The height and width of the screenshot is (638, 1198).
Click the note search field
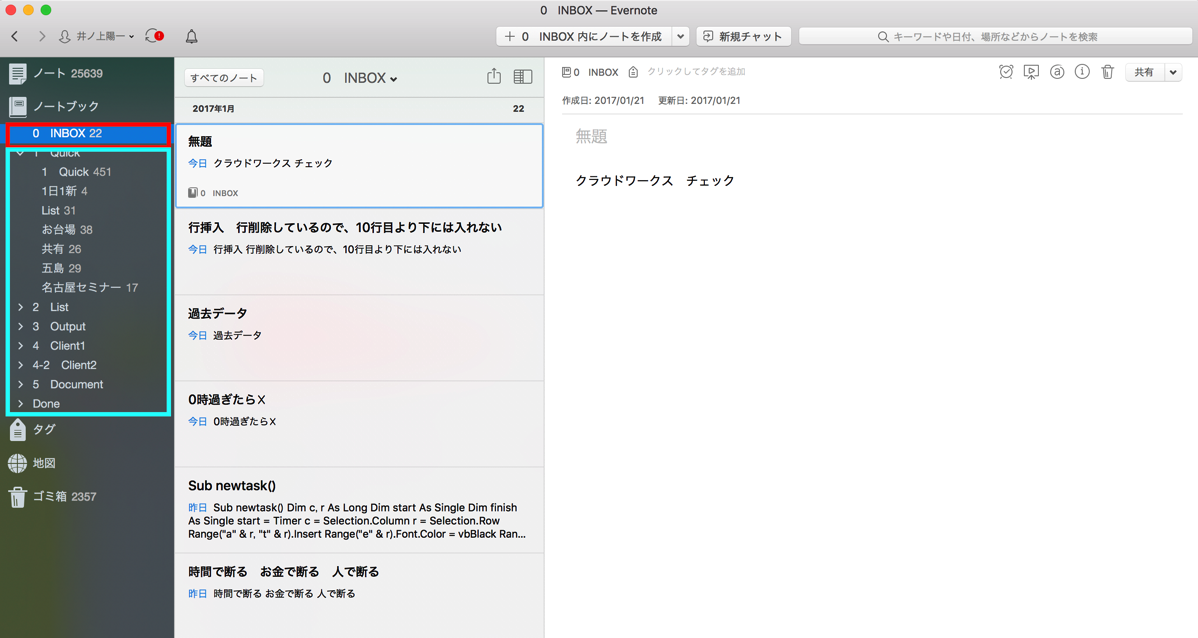(x=995, y=36)
